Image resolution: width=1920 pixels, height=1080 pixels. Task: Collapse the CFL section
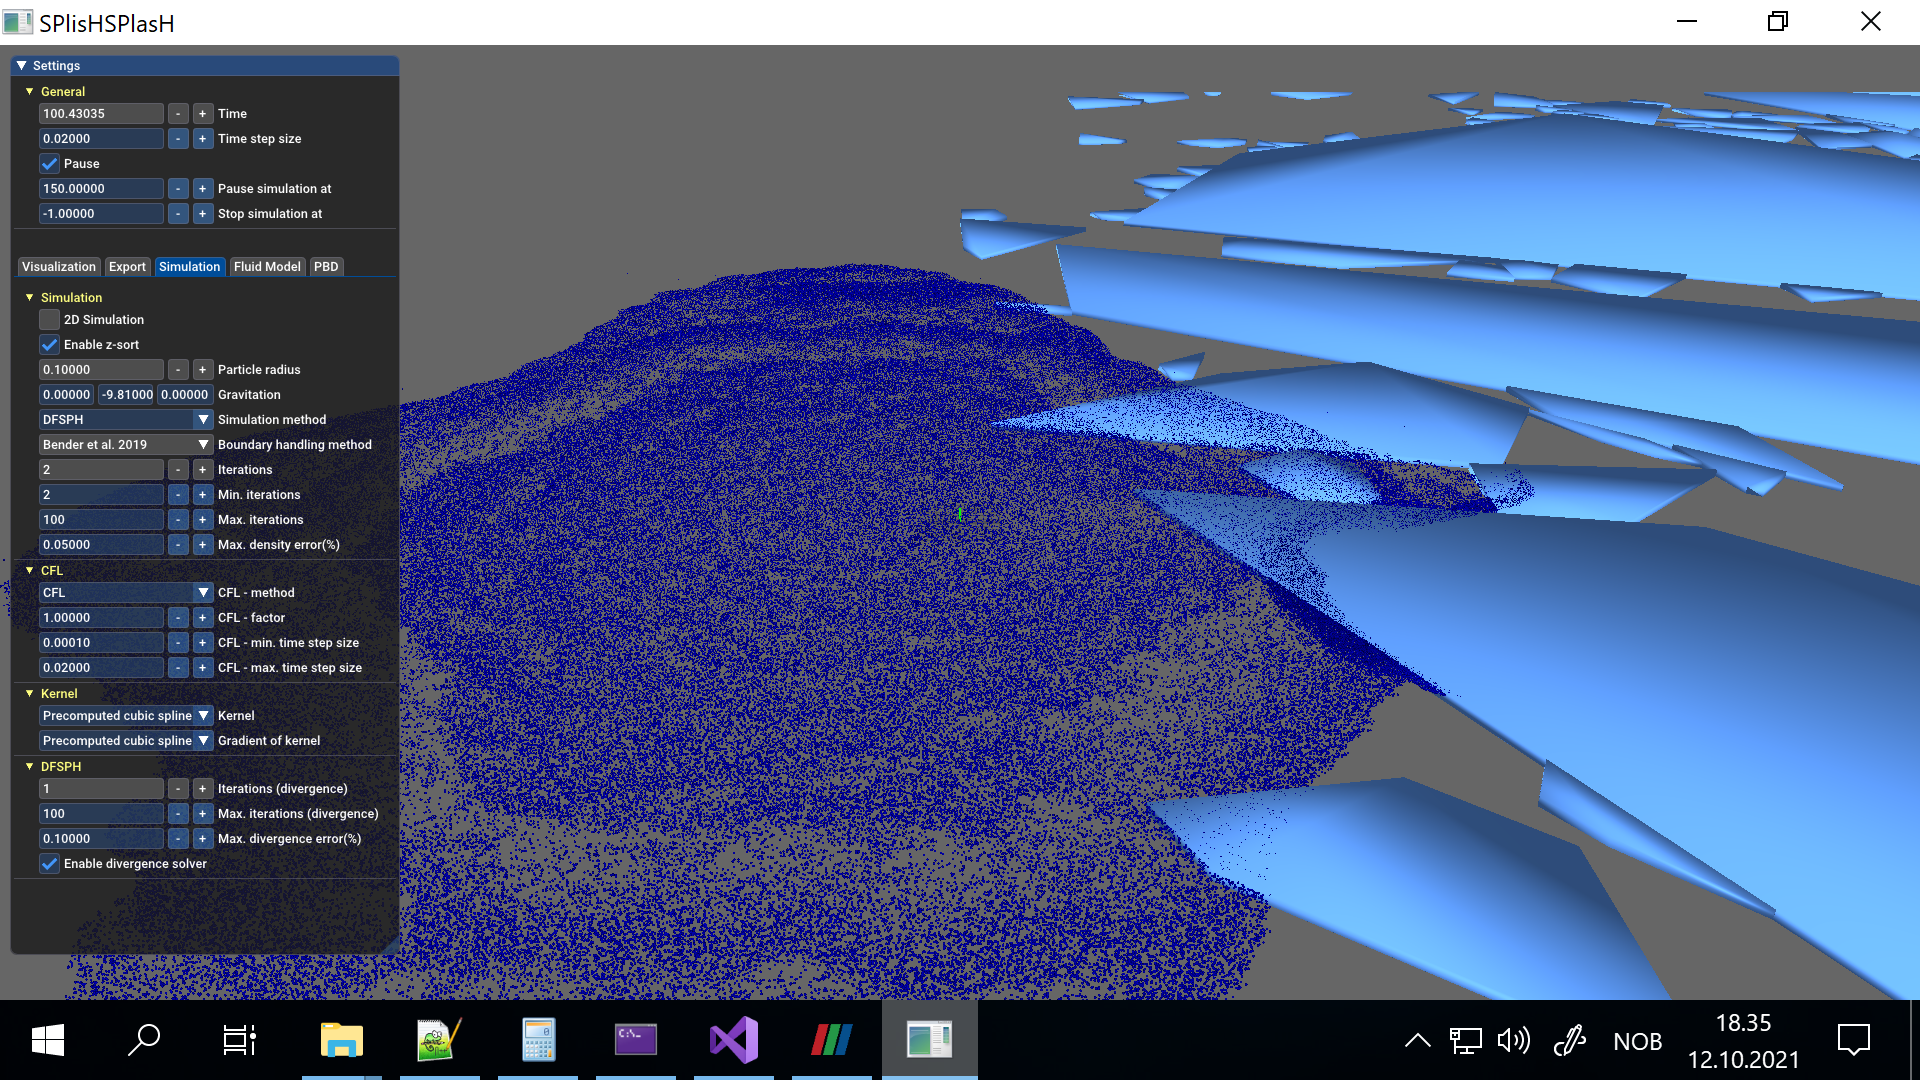(x=29, y=570)
